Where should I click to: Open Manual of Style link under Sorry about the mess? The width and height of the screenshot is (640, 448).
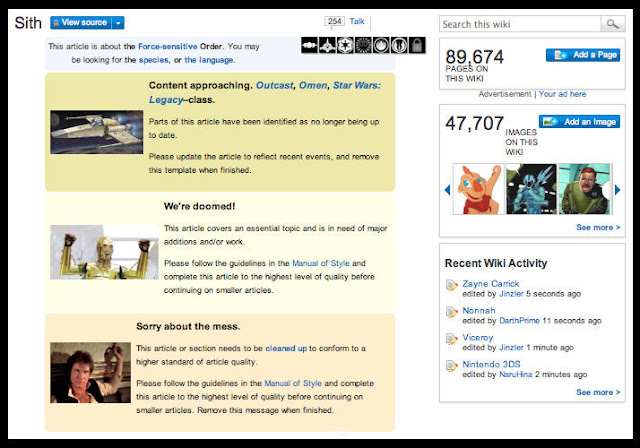293,384
